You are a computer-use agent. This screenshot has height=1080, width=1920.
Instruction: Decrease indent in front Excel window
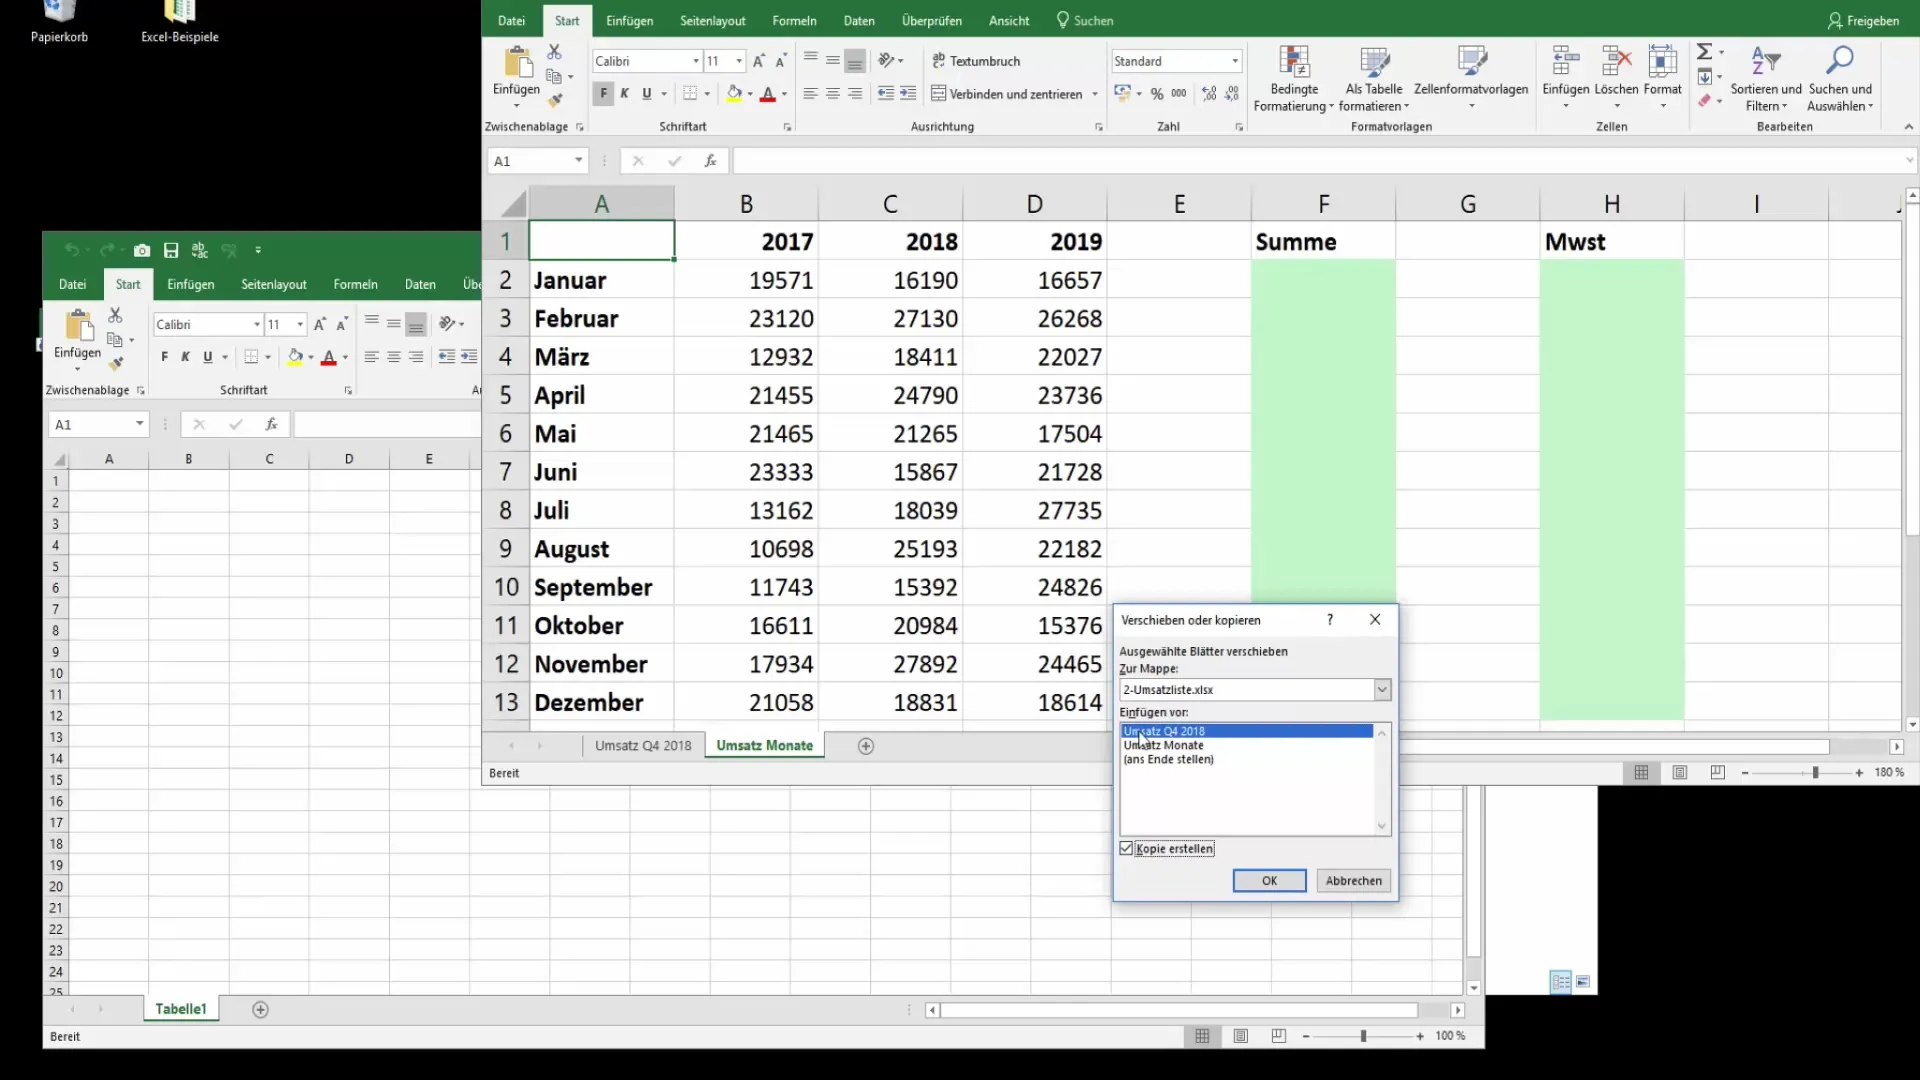(886, 93)
